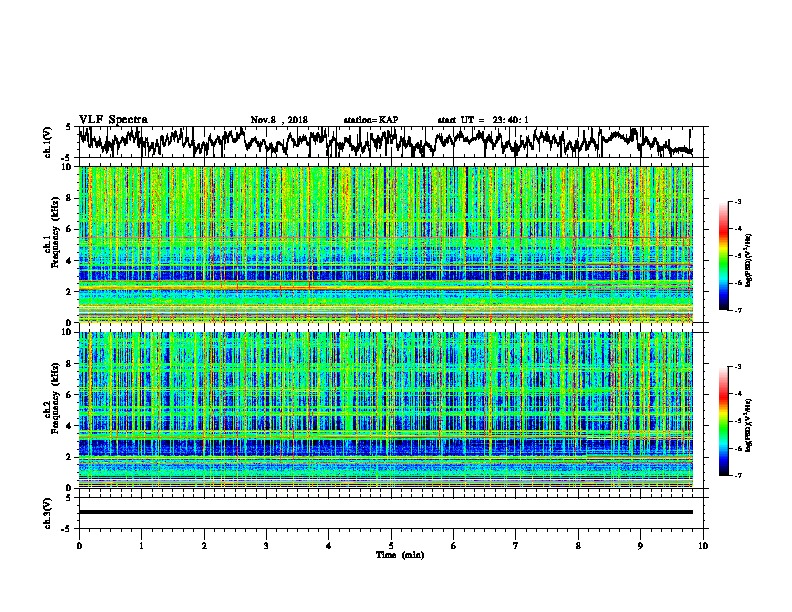Click the "start UT = 23:40: 1" label

click(483, 120)
